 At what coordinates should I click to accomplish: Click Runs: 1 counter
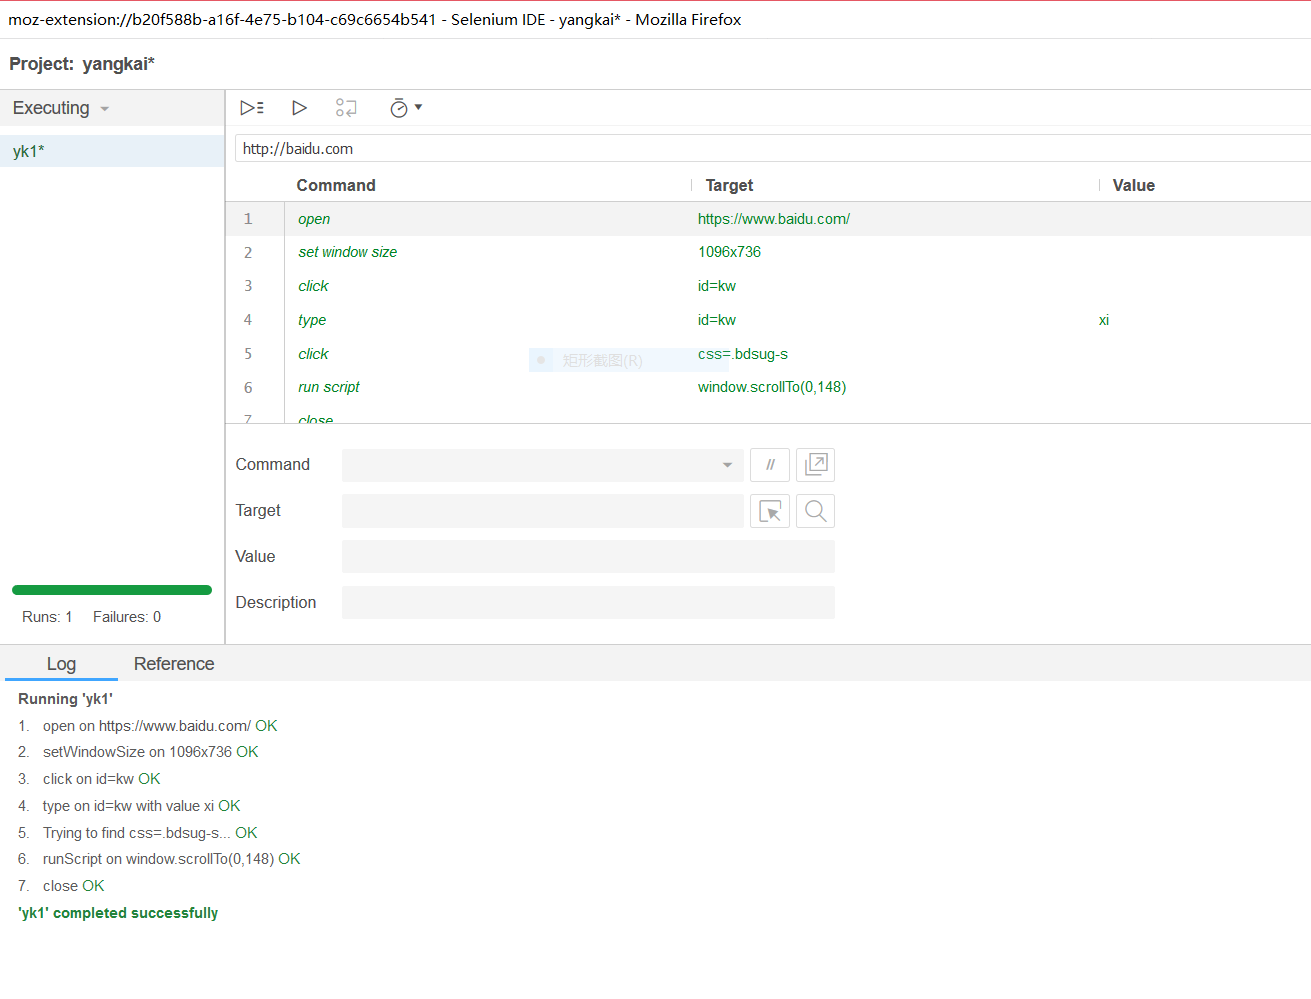click(47, 617)
